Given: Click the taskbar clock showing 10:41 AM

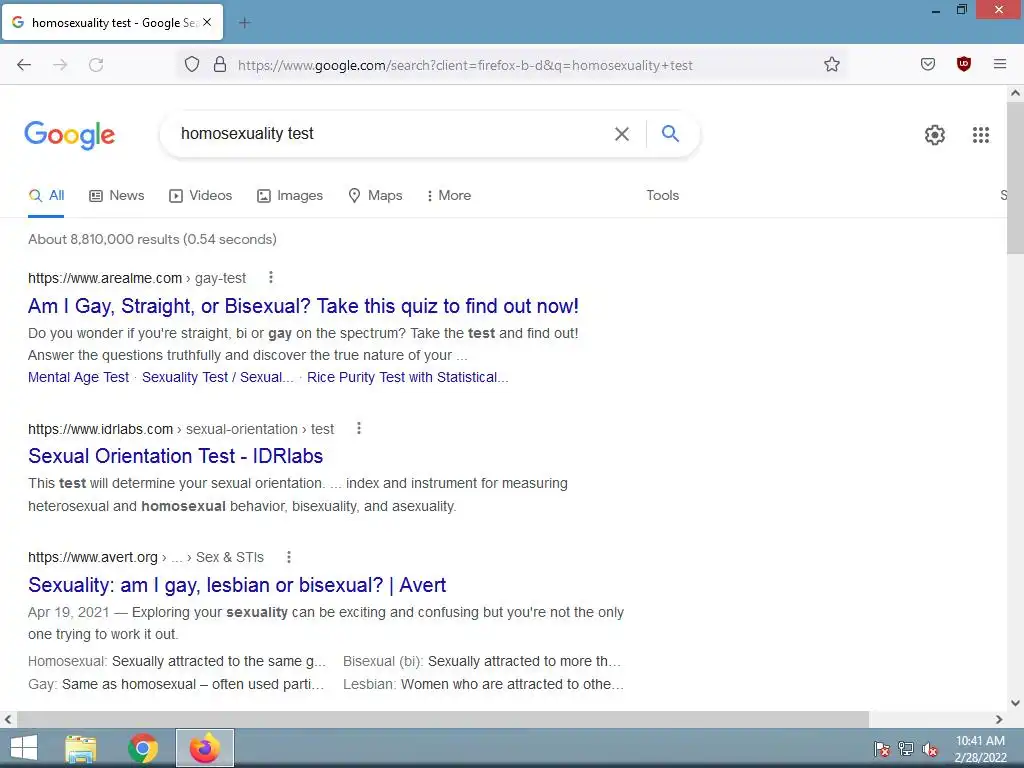Looking at the screenshot, I should point(980,749).
